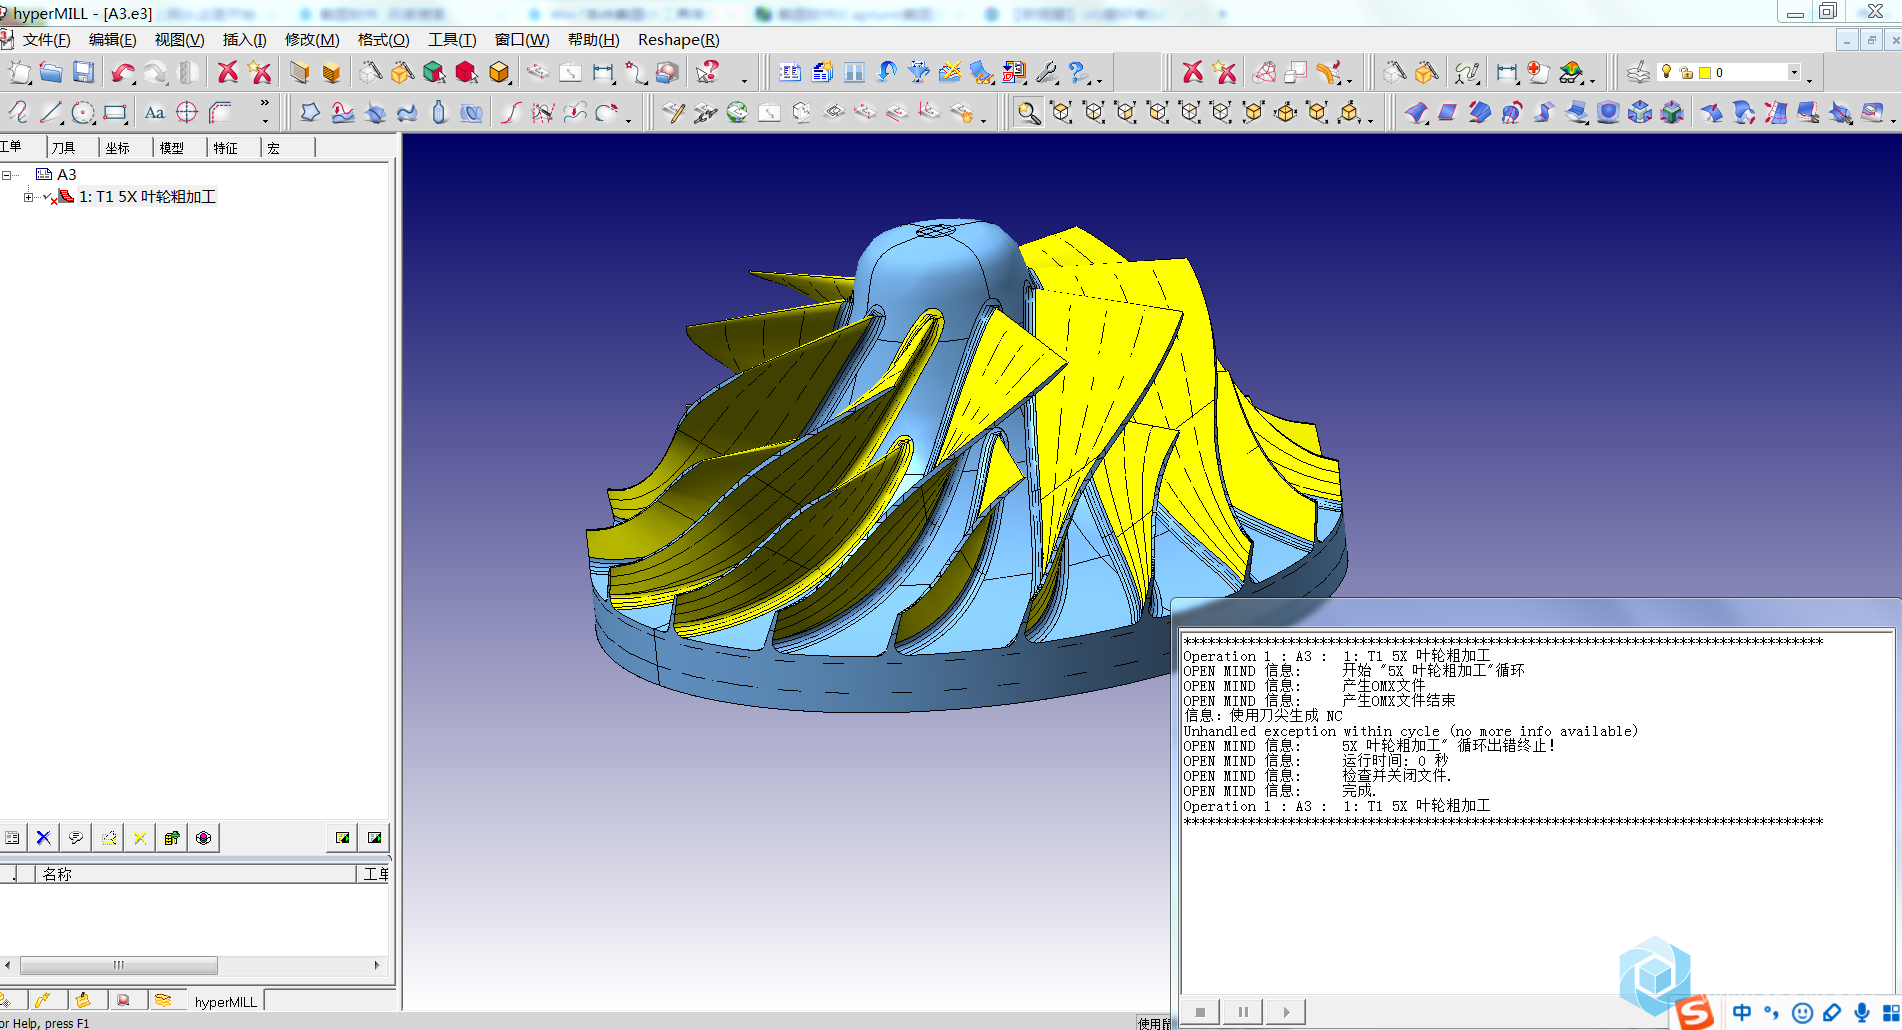Open workplane toolbar options dropdown arrow
Screen dimensions: 1902x1030
pos(984,120)
